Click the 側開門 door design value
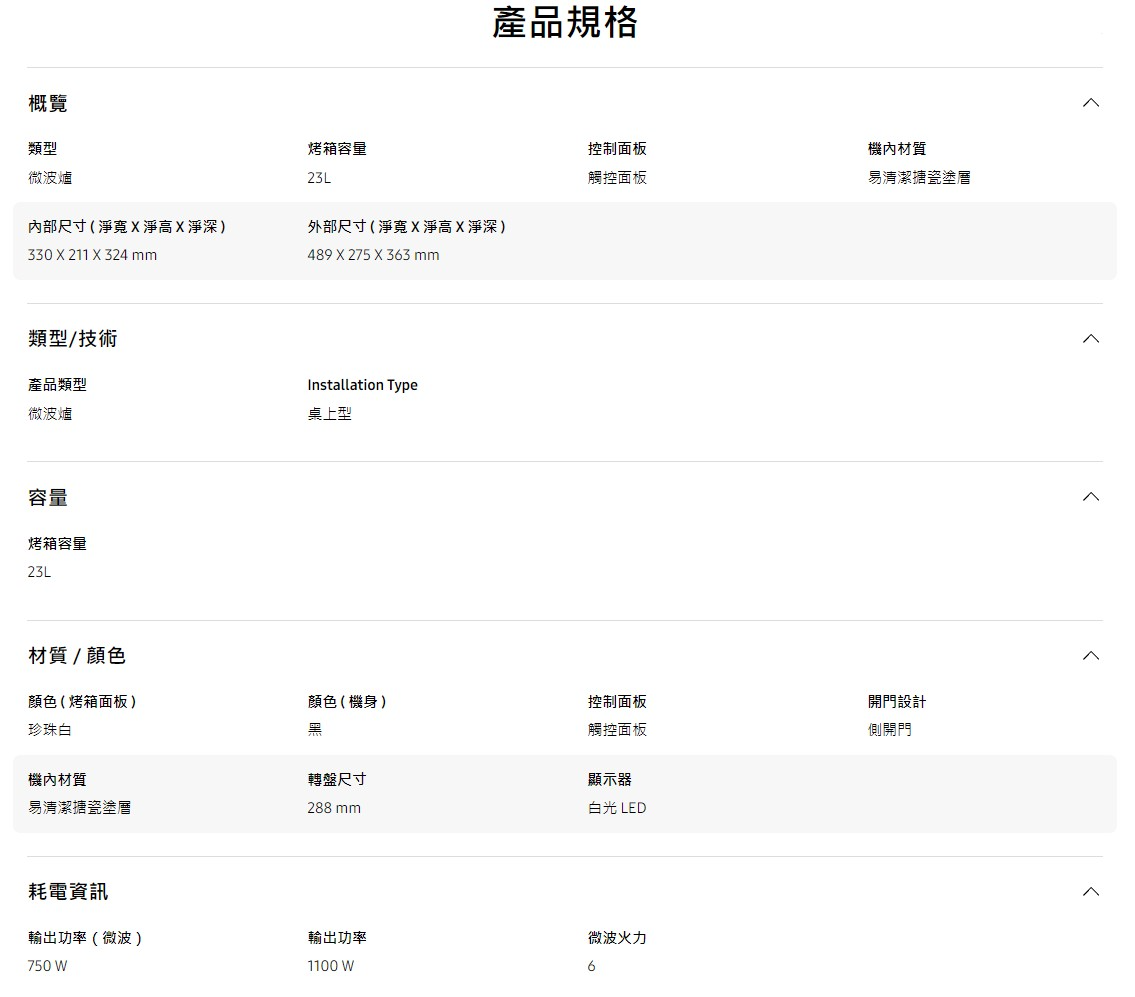1135x997 pixels. (x=889, y=730)
